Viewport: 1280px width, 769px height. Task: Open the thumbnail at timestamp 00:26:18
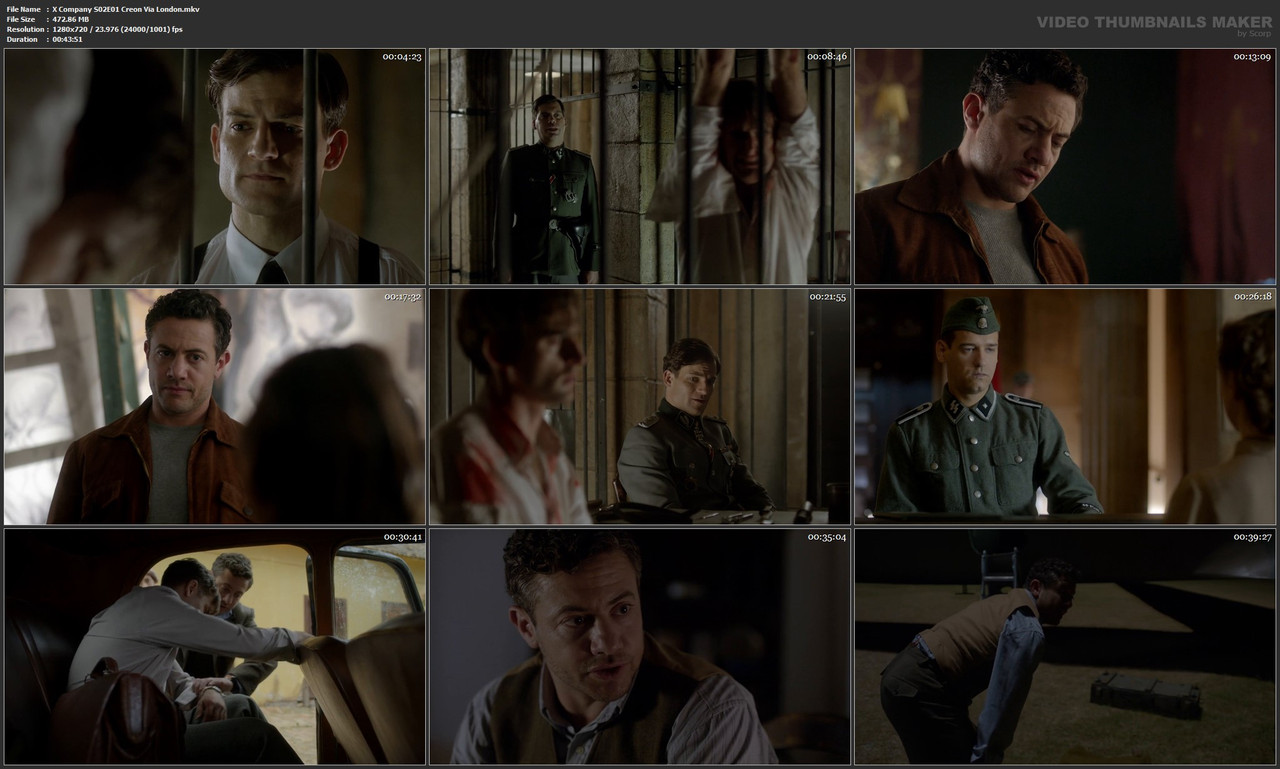(x=1065, y=405)
